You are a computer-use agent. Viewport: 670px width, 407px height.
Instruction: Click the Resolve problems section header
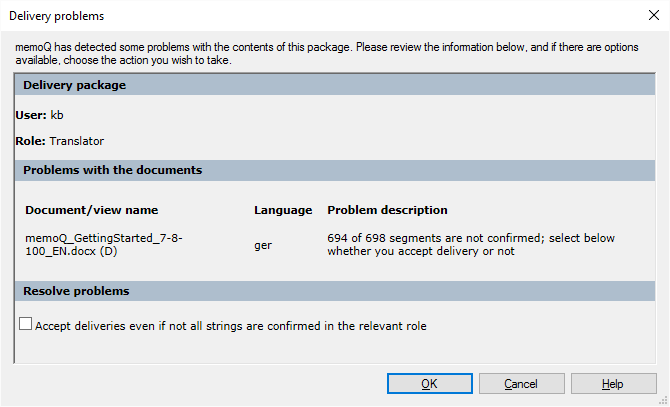click(x=76, y=291)
